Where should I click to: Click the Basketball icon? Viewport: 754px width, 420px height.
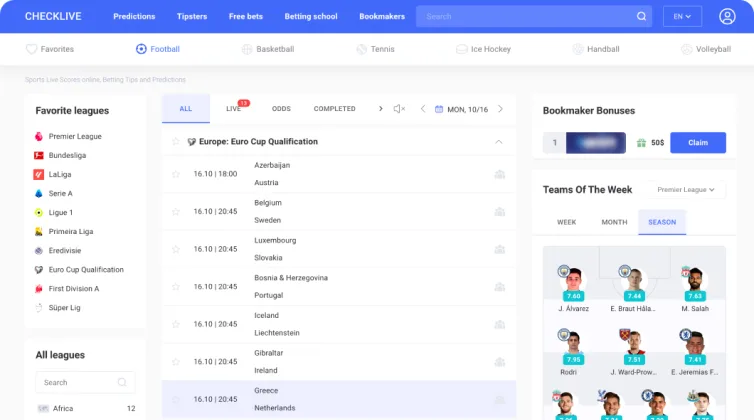click(x=247, y=49)
